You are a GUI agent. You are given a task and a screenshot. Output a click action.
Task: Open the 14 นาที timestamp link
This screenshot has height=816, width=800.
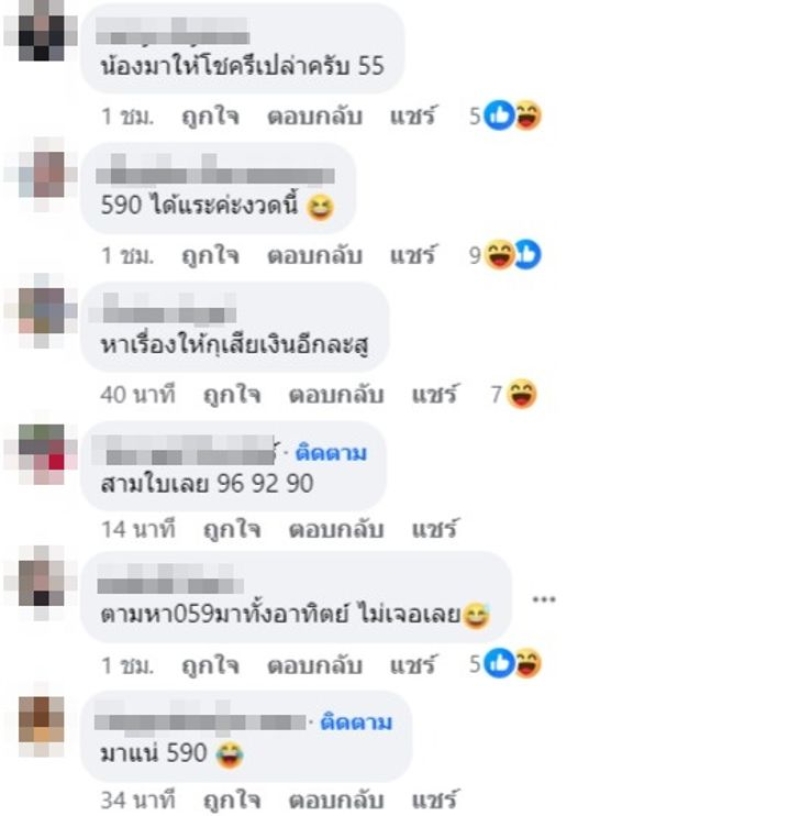(138, 529)
